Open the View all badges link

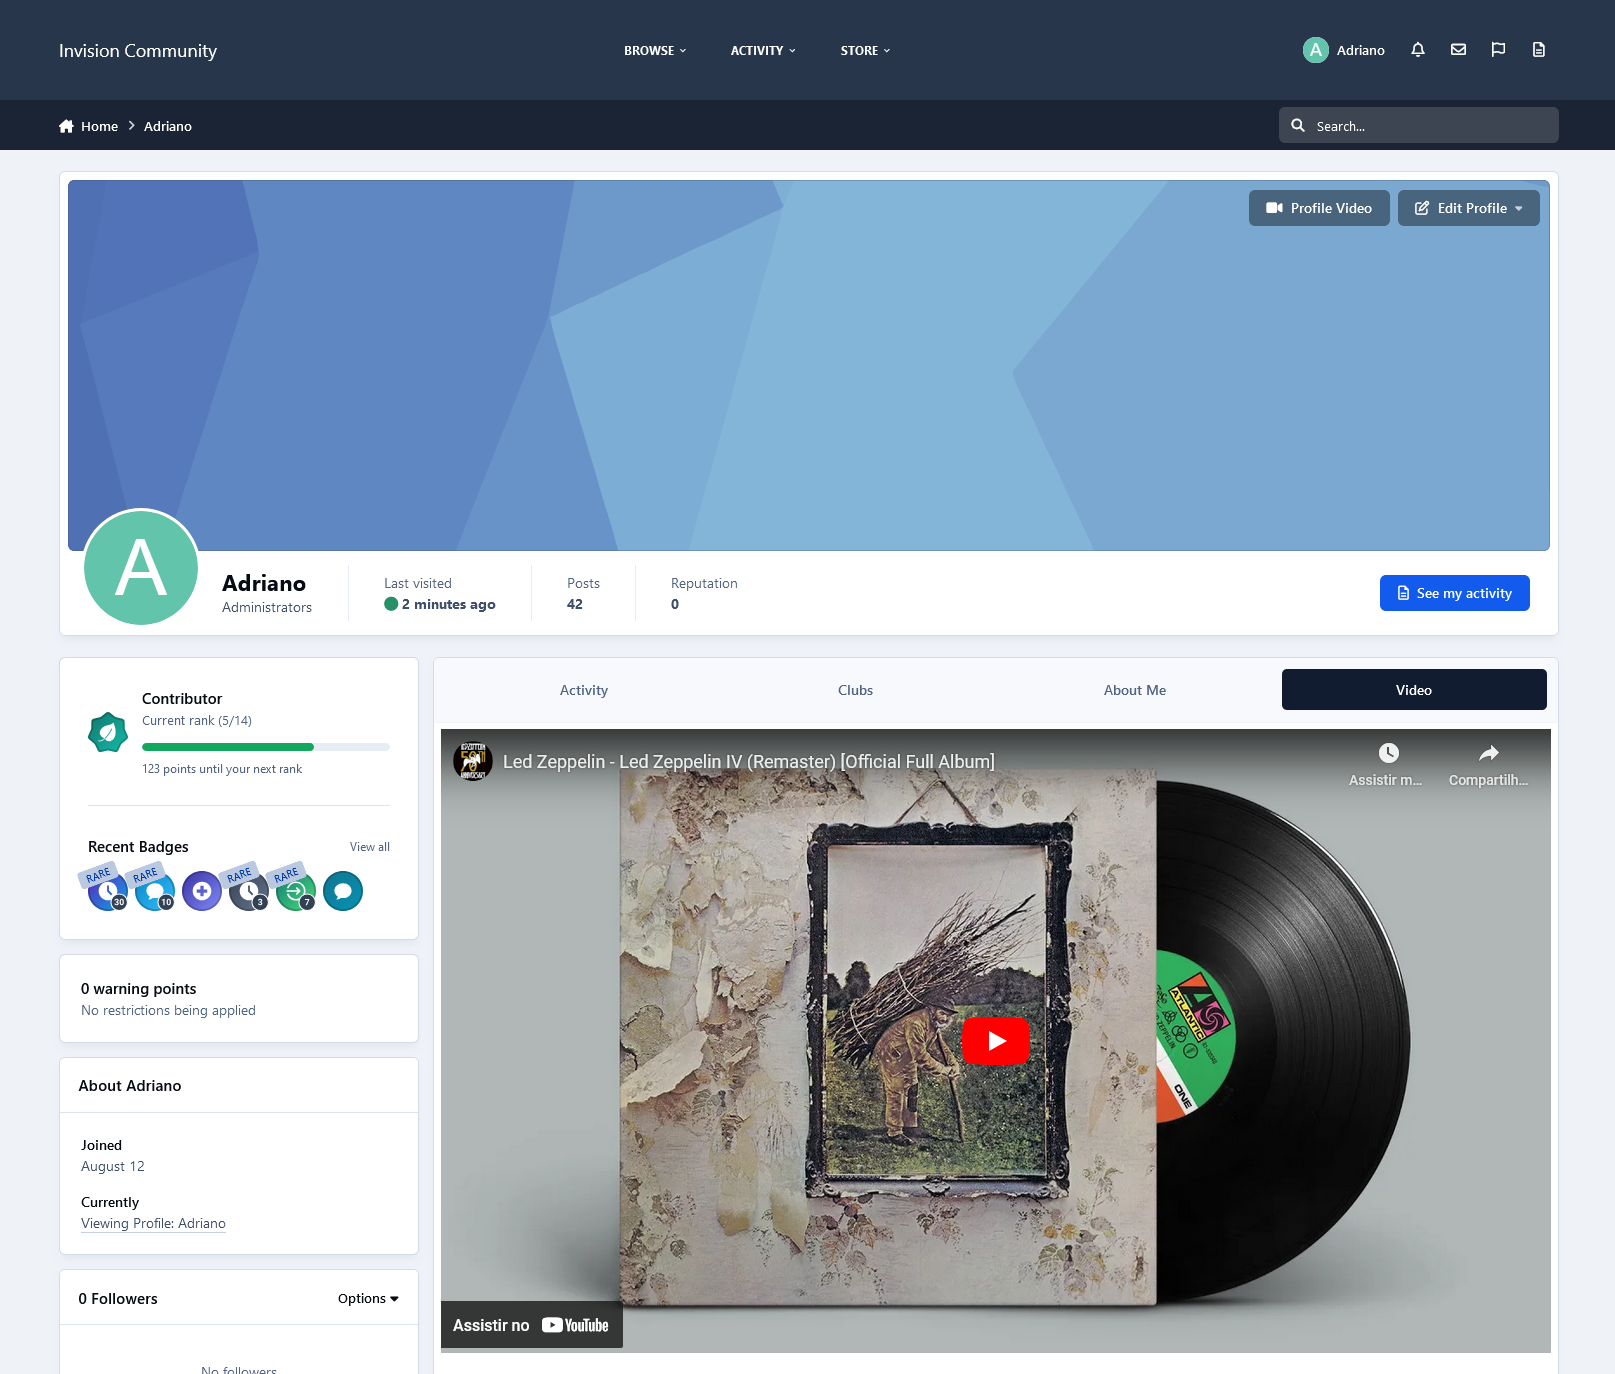point(370,847)
